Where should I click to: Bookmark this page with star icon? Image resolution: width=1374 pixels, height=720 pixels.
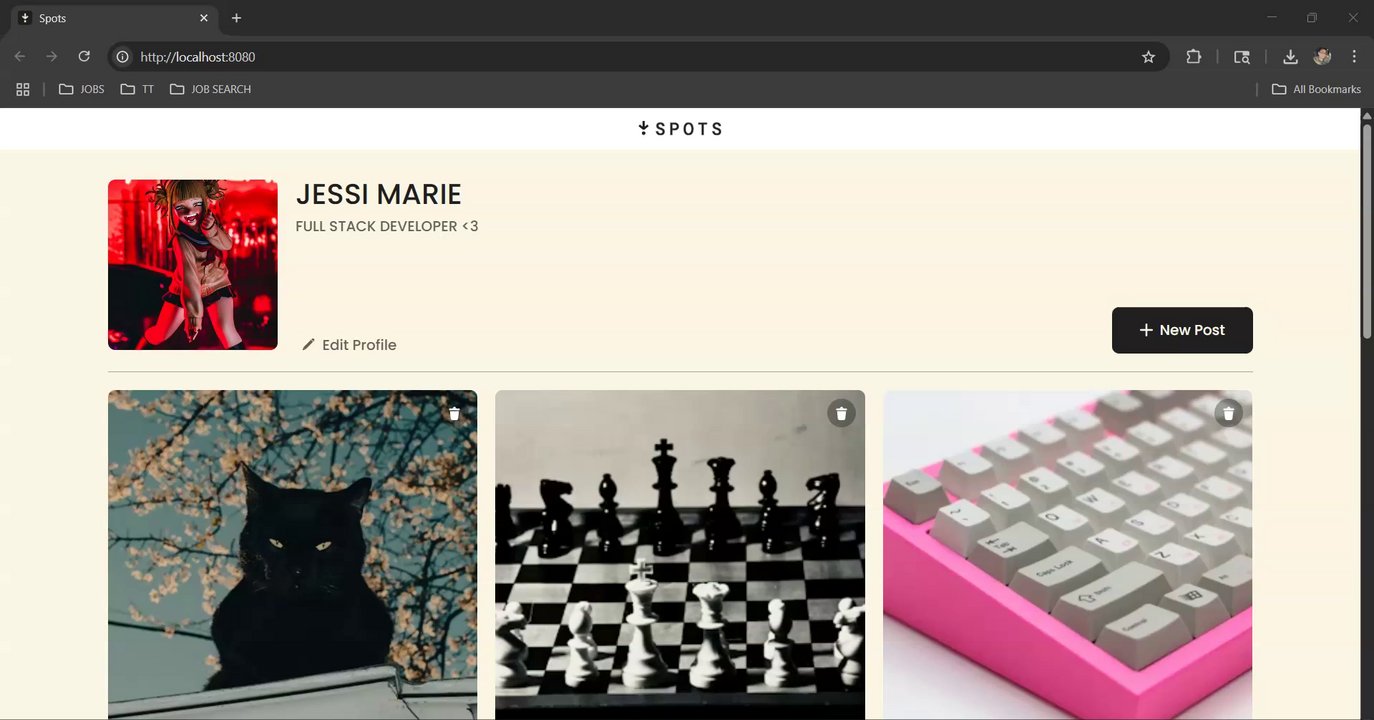click(1148, 57)
